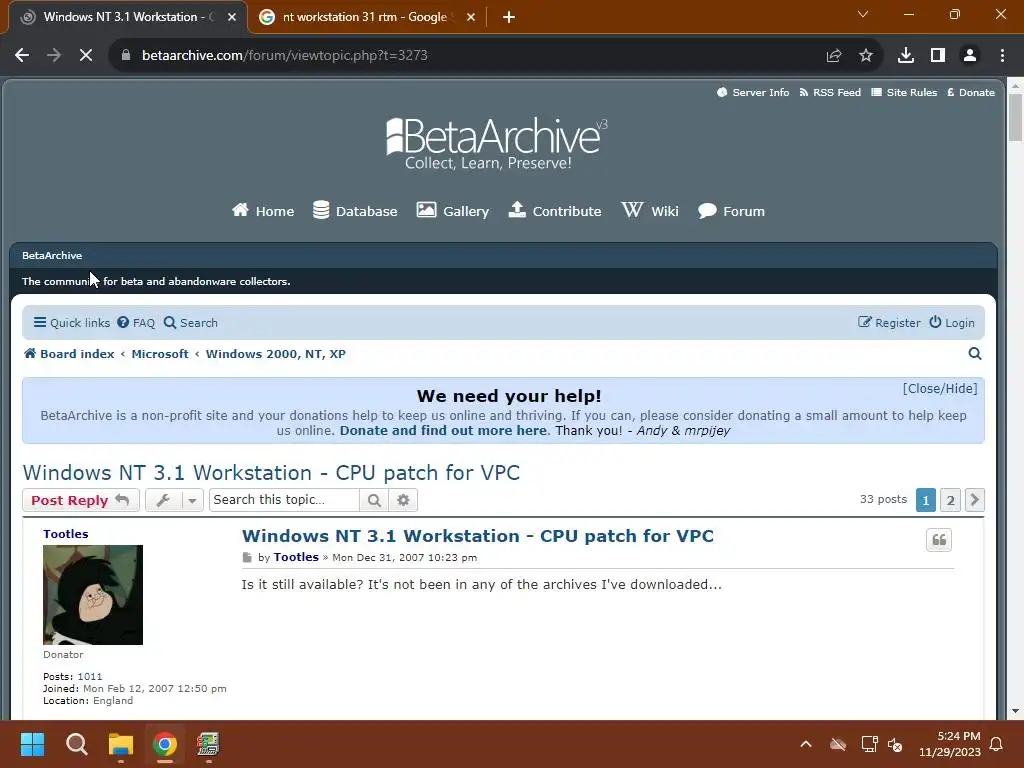Go to next page arrow

974,500
